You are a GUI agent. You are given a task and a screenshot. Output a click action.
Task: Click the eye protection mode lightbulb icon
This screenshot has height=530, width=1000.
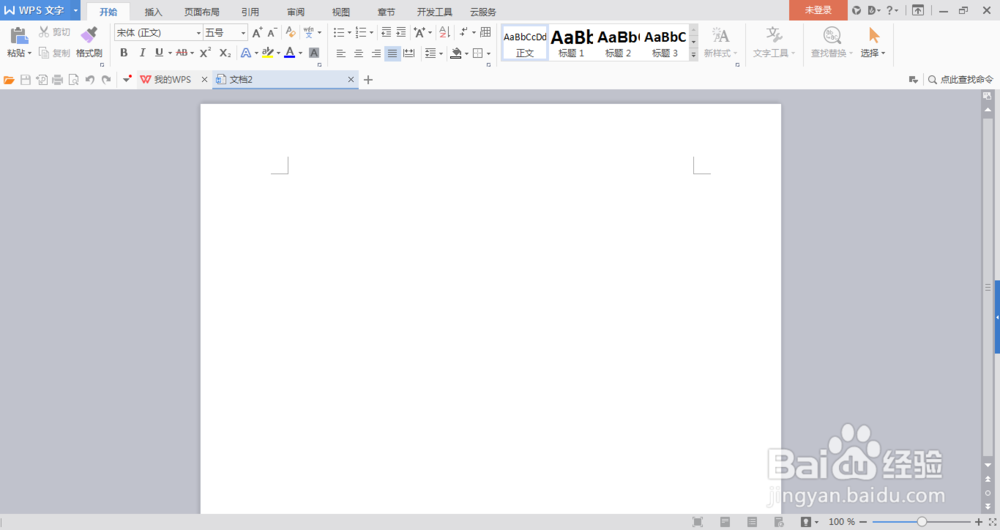click(806, 522)
